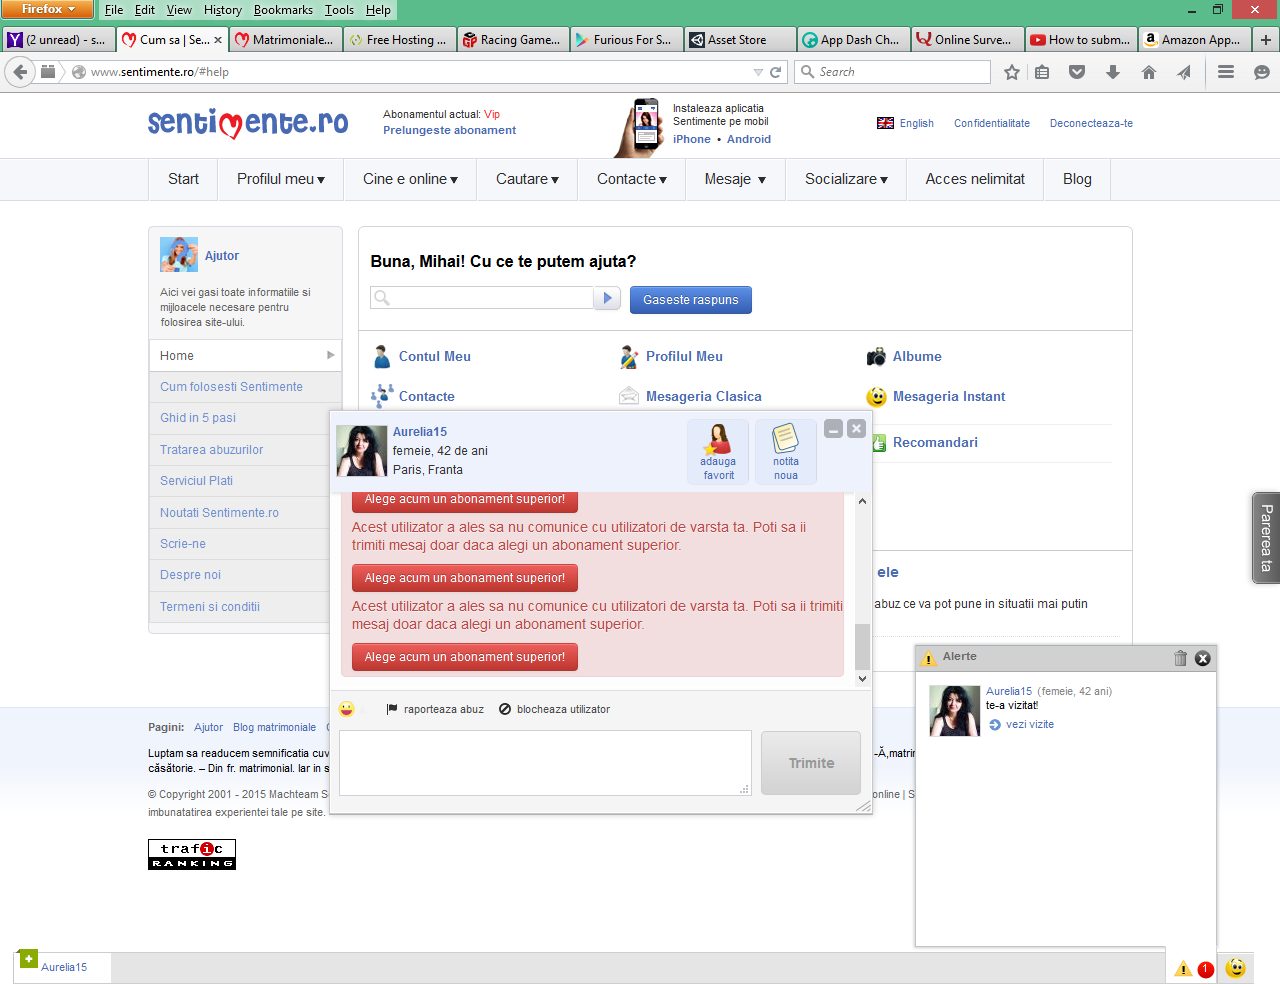1280x984 pixels.
Task: Click the Firefox chat smiley toolbar icon
Action: point(1262,72)
